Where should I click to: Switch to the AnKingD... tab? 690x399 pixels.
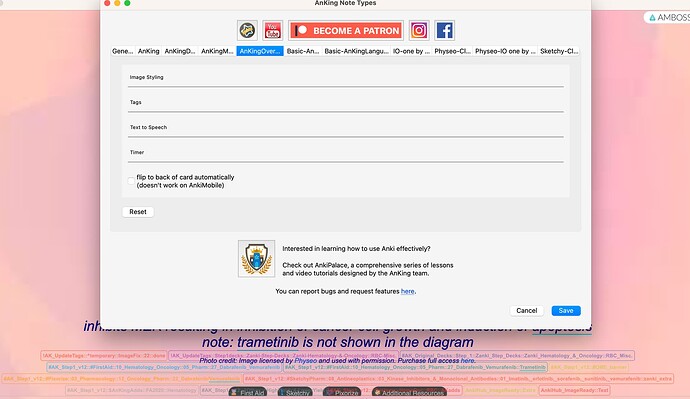[x=180, y=51]
